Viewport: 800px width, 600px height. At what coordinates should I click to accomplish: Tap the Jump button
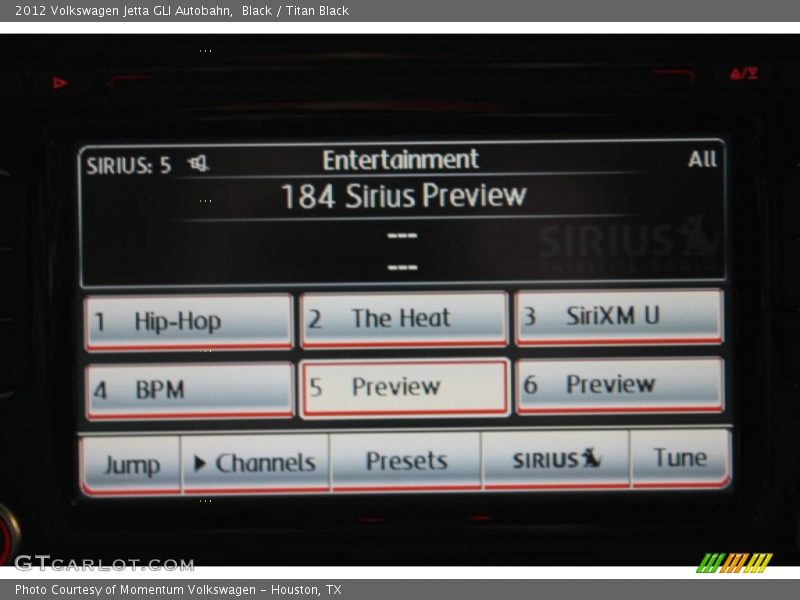tap(131, 465)
